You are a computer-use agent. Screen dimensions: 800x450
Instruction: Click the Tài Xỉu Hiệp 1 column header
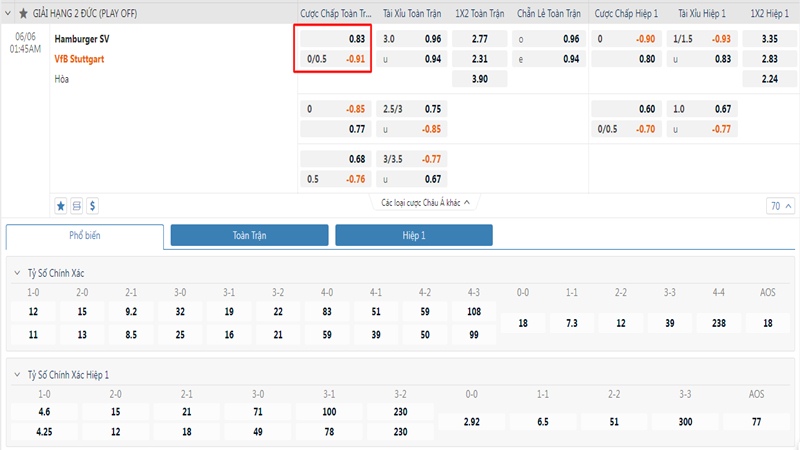[x=702, y=14]
